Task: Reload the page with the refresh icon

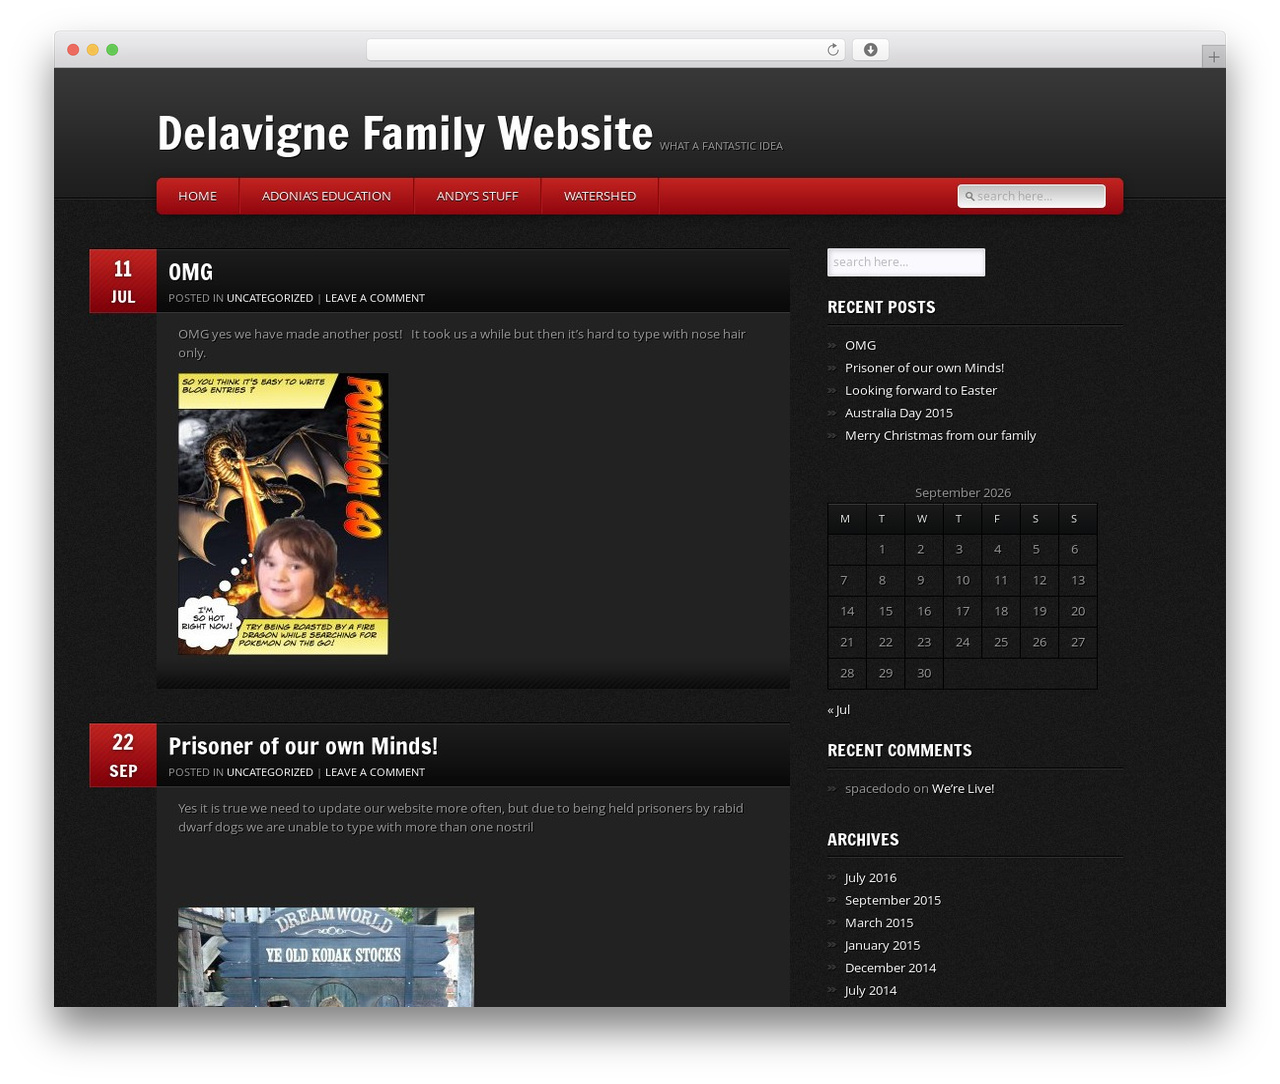Action: pos(832,50)
